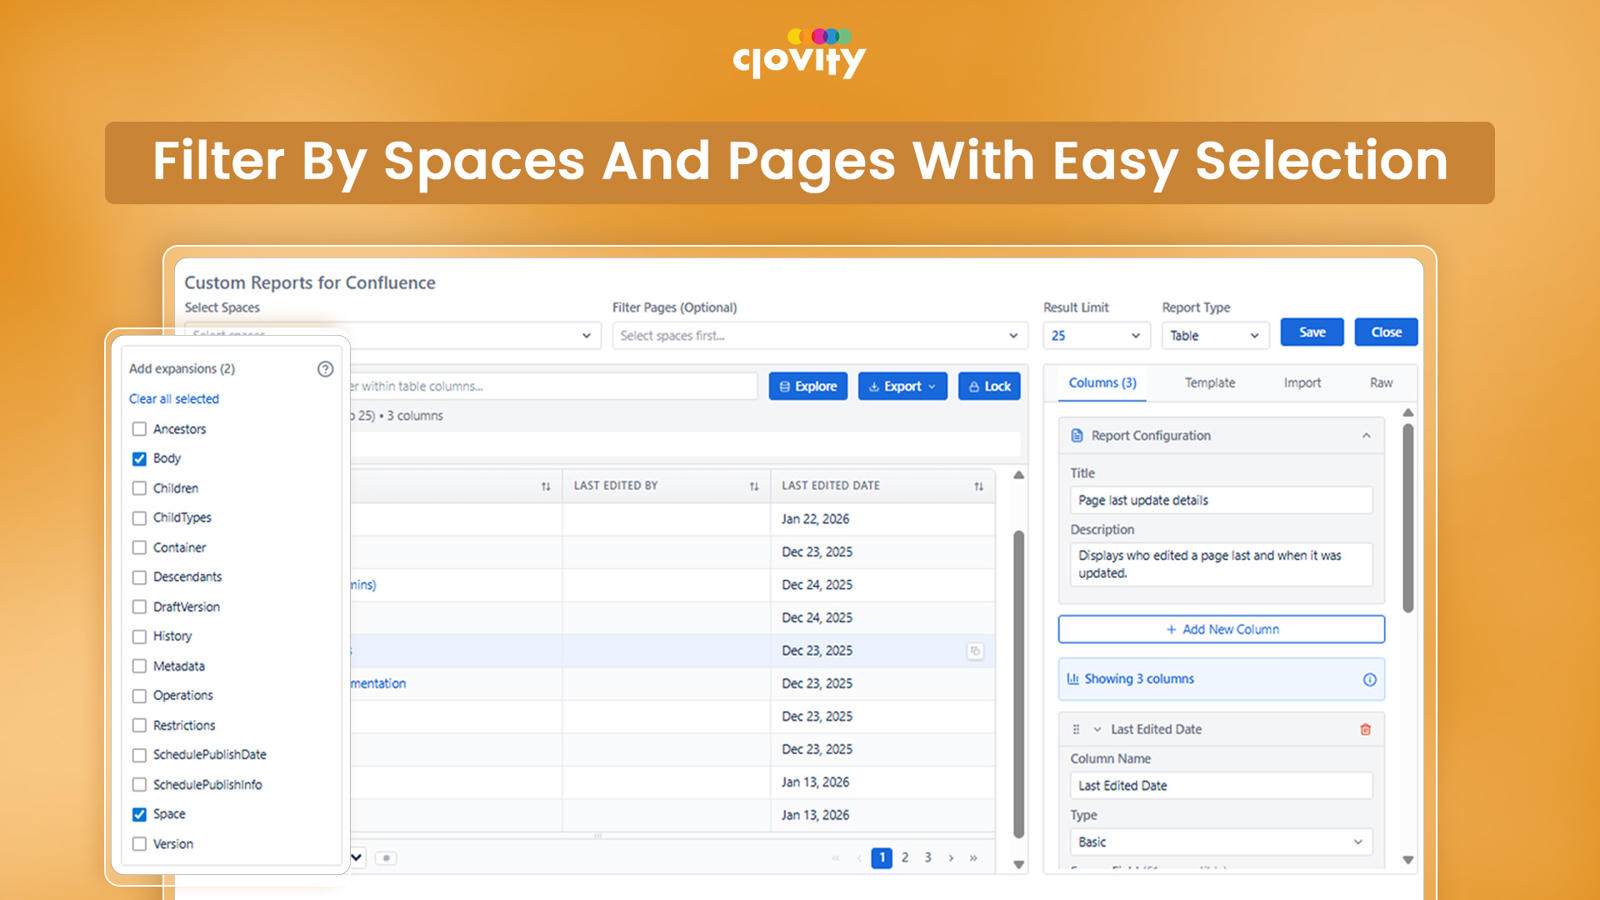Open the Result Limit dropdown showing 25
The height and width of the screenshot is (900, 1600).
tap(1096, 336)
